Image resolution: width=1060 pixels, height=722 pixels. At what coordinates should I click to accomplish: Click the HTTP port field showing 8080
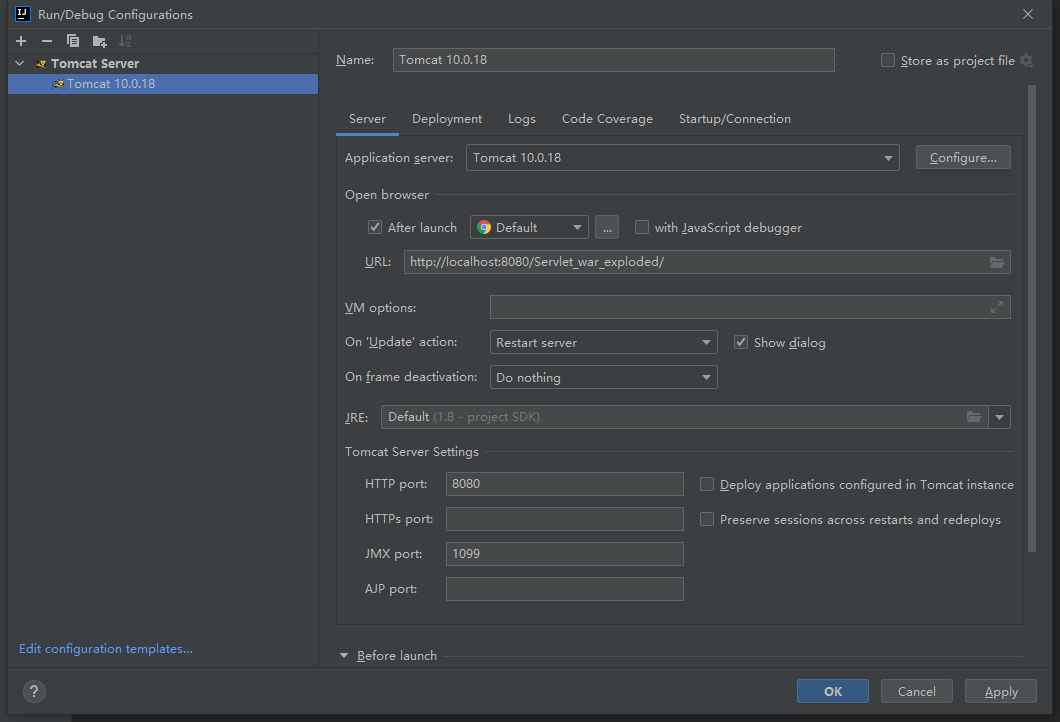coord(564,484)
